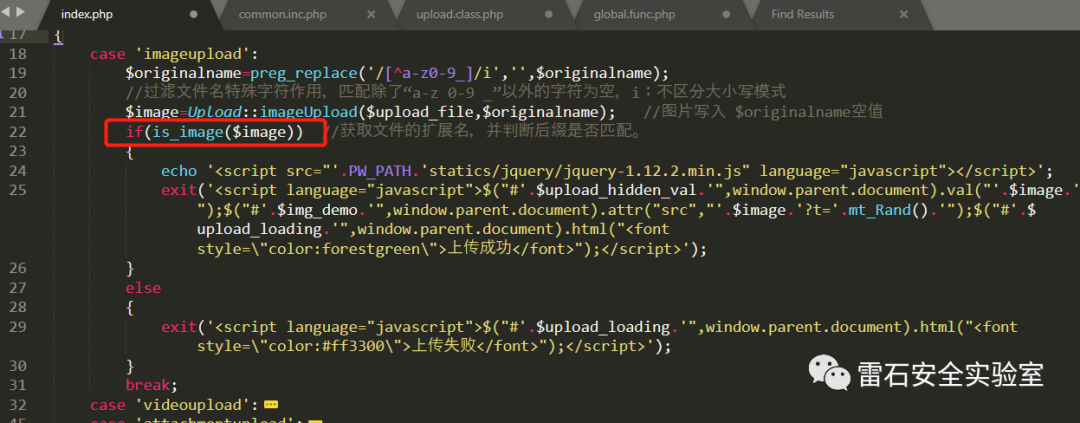
Task: Switch to the upload.class.php tab
Action: 459,14
